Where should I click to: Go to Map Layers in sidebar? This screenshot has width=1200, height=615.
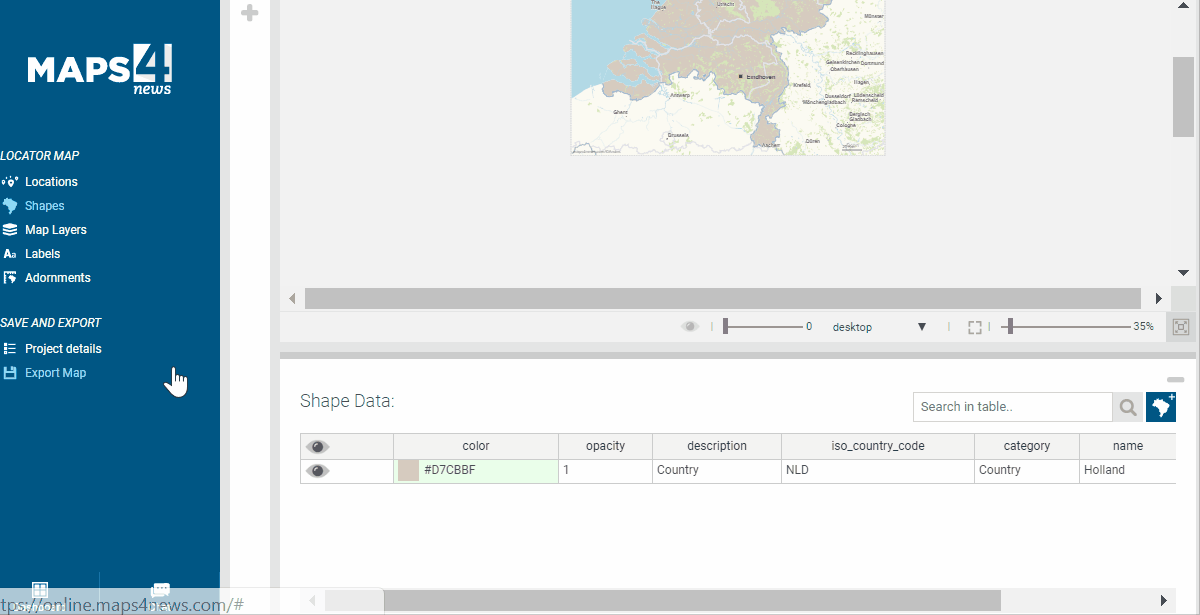(56, 230)
